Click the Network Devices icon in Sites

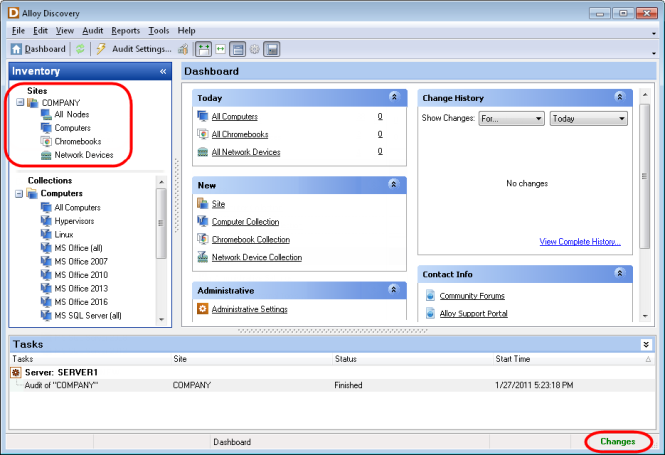point(46,155)
